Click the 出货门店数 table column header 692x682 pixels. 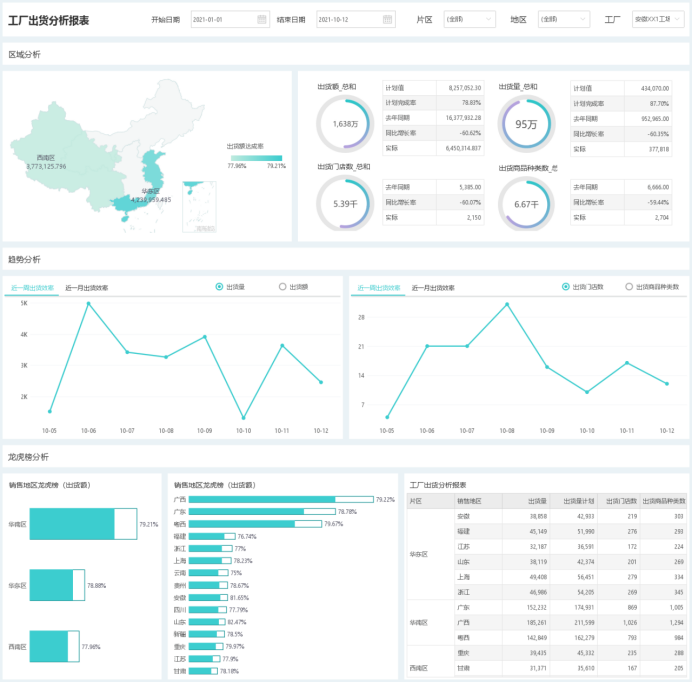point(620,501)
